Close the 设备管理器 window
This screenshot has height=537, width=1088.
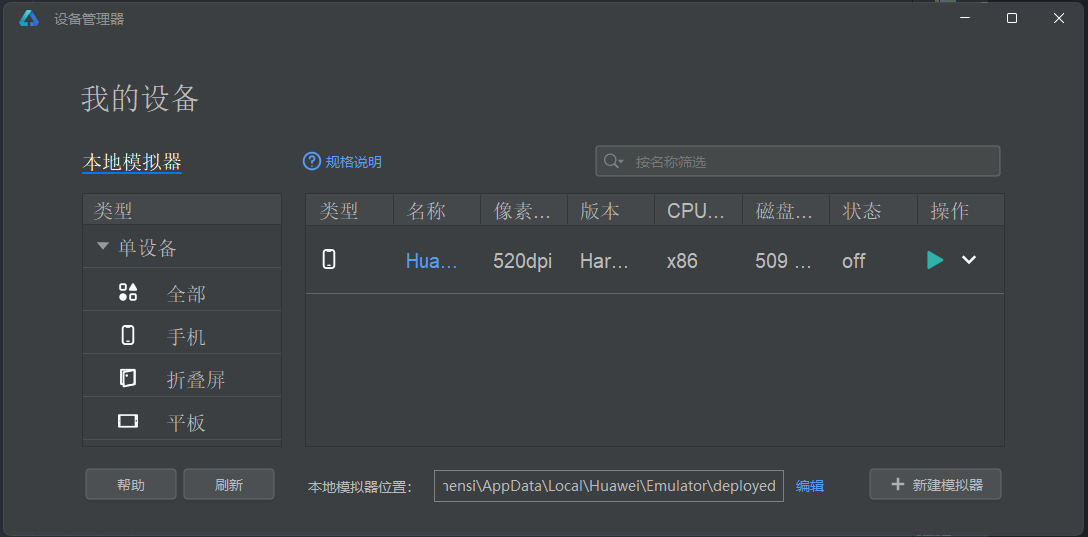click(x=1059, y=19)
